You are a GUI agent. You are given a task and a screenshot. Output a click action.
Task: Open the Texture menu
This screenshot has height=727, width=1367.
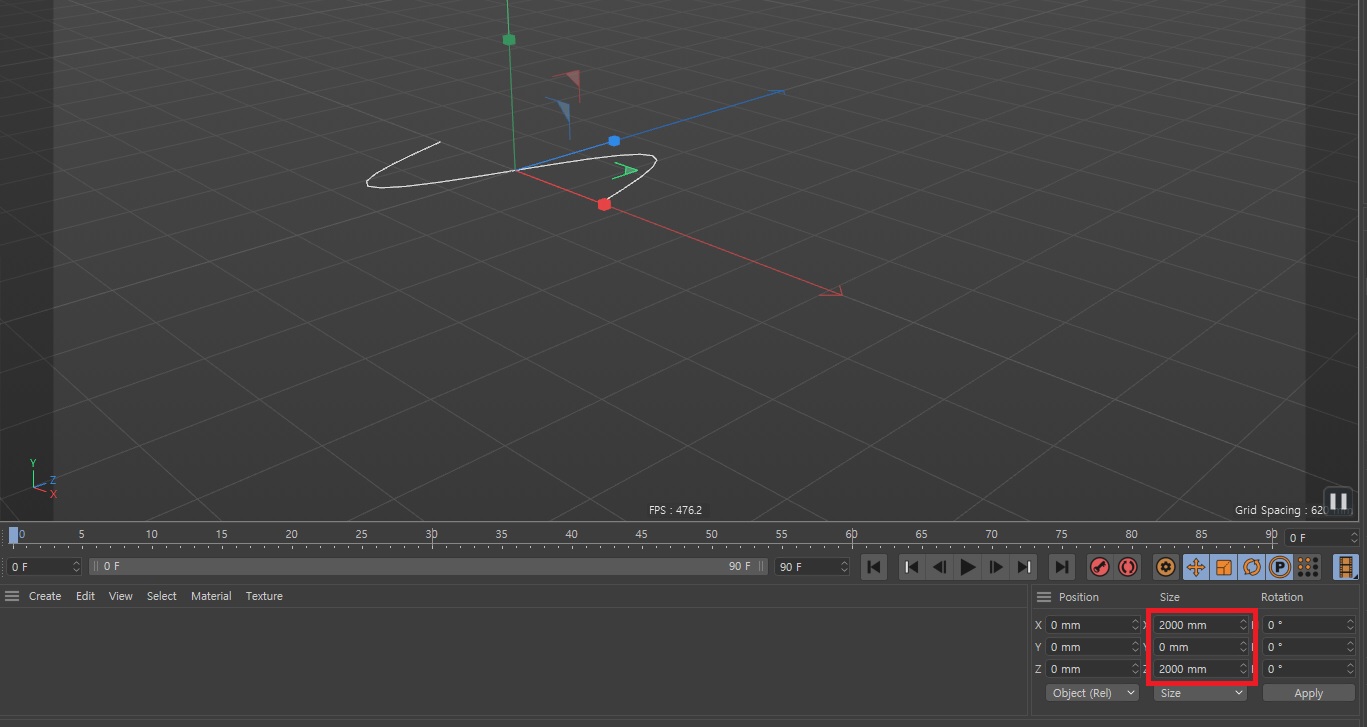coord(264,596)
